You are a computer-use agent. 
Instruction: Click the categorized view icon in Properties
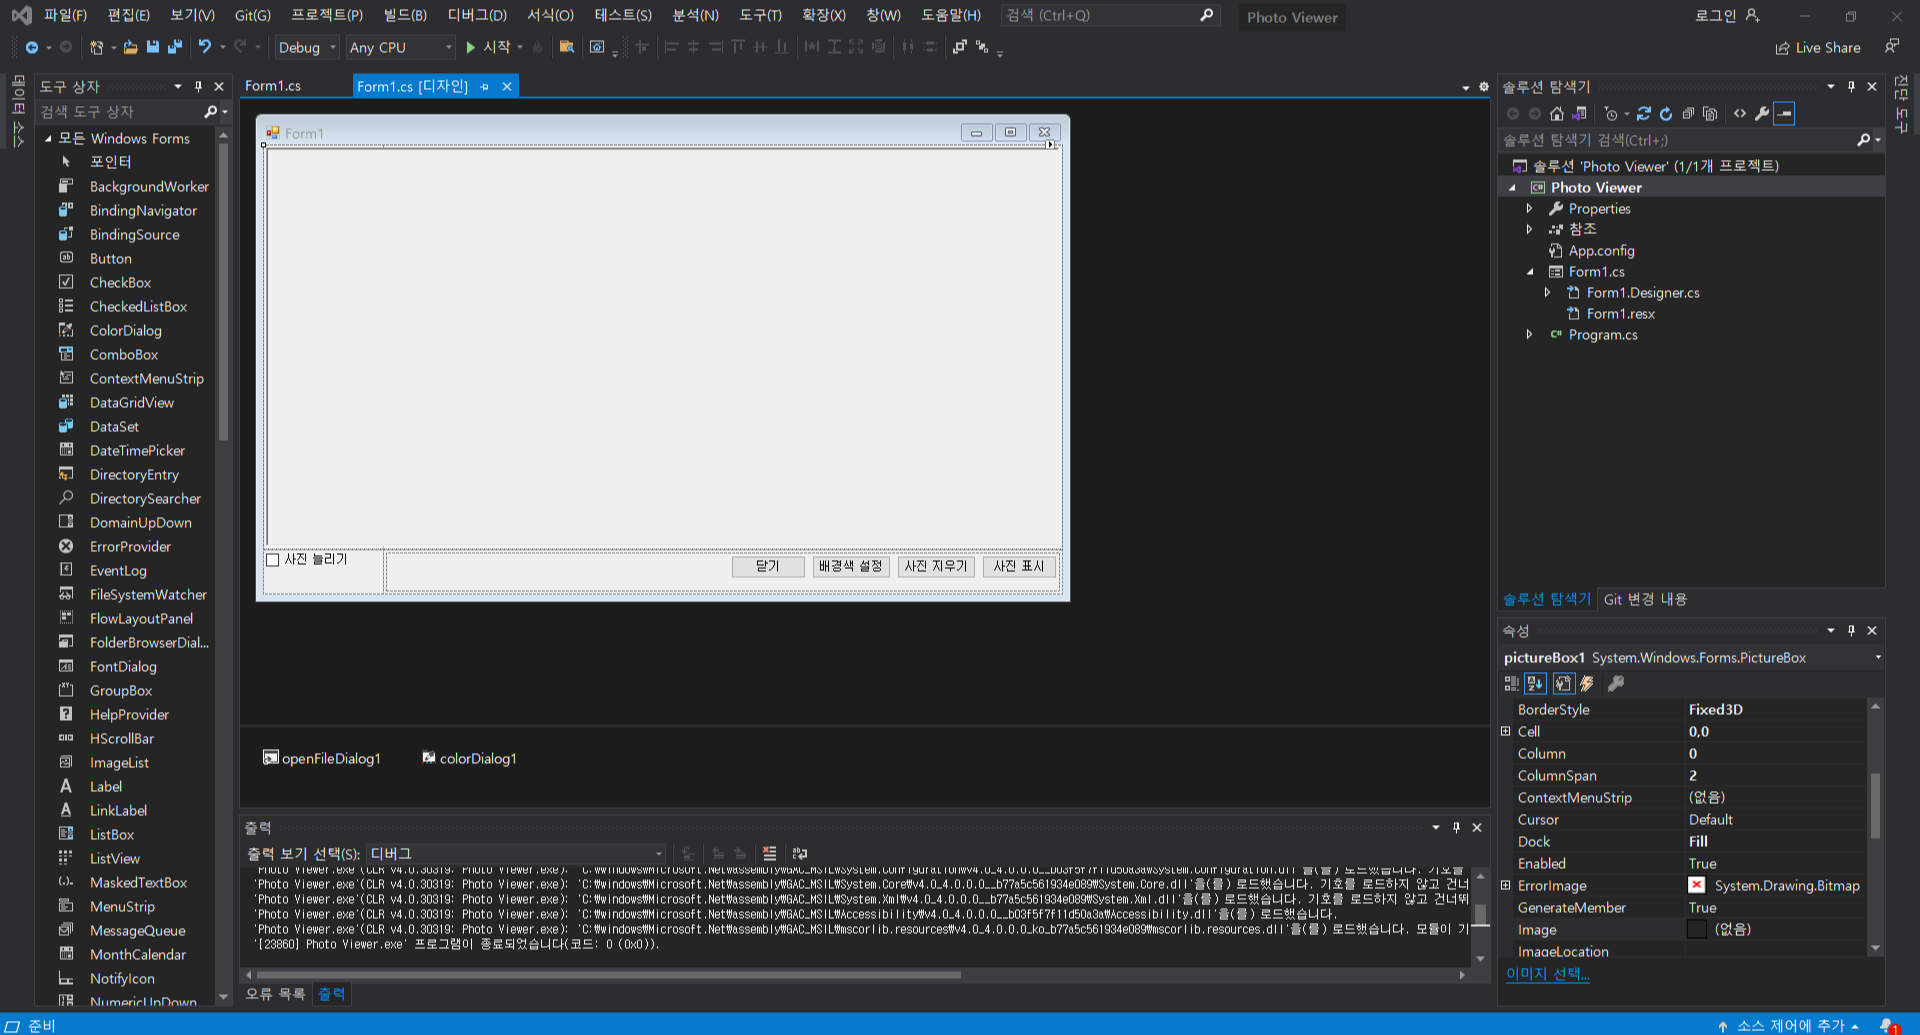(x=1511, y=684)
